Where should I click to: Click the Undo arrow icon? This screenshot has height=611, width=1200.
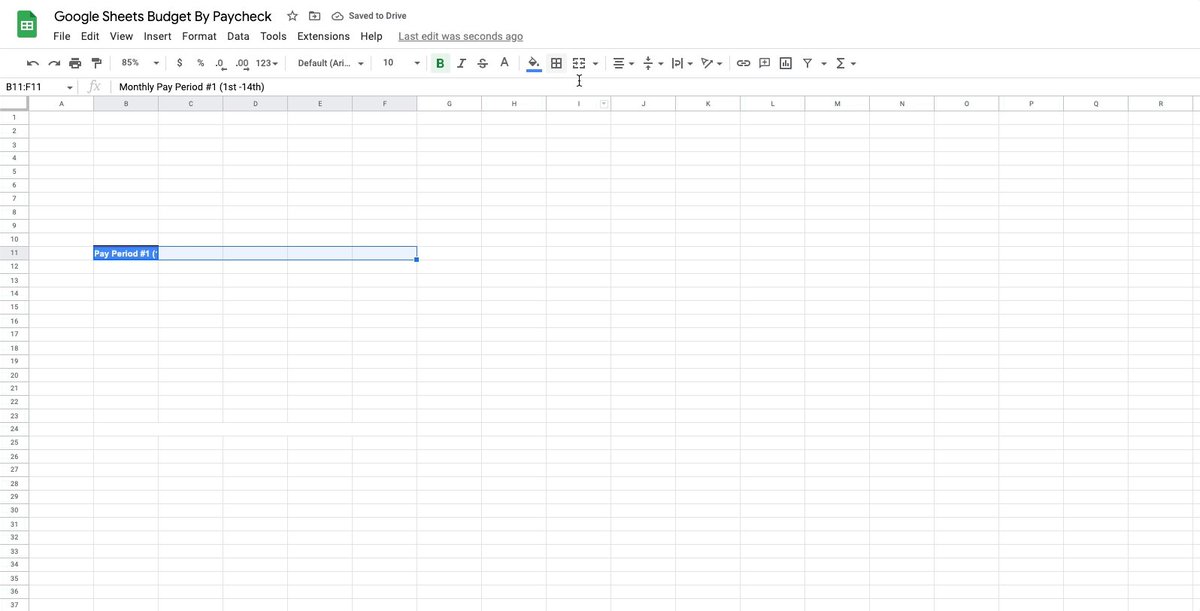click(33, 63)
